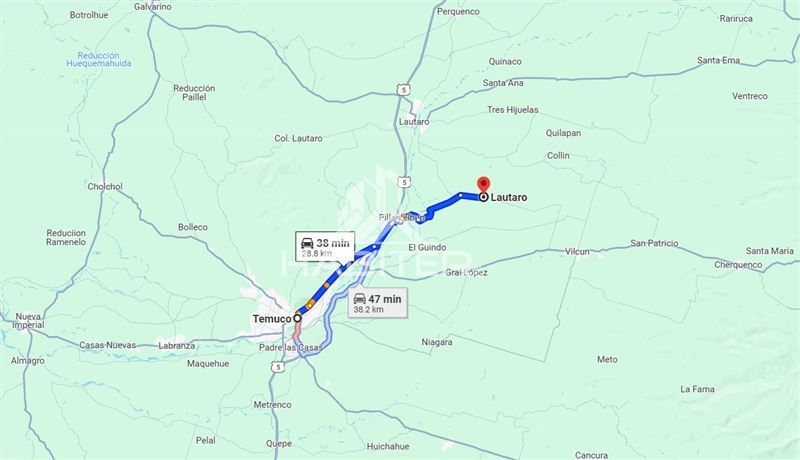Image resolution: width=800 pixels, height=460 pixels.
Task: Click the Nueva Imperial town label
Action: click(28, 321)
